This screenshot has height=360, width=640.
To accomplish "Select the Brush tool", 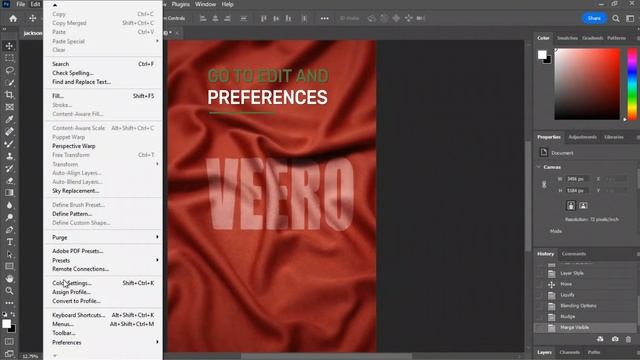I will click(9, 144).
